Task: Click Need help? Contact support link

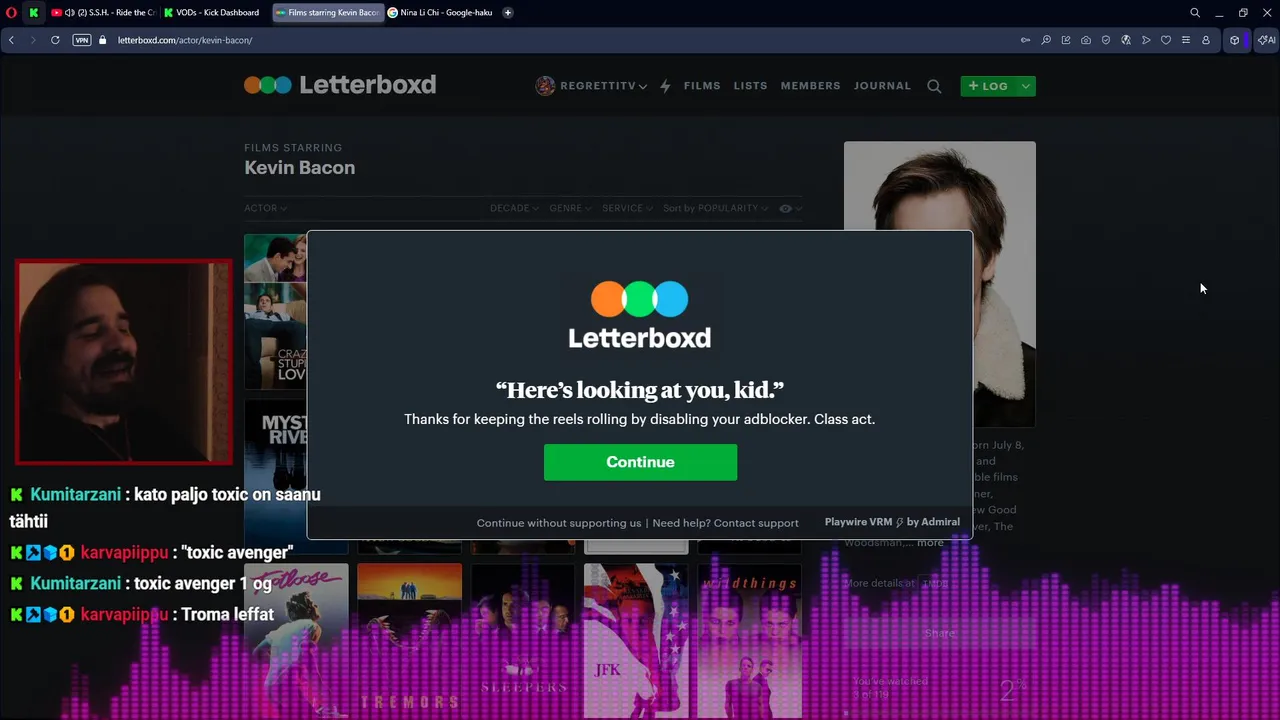Action: point(726,523)
